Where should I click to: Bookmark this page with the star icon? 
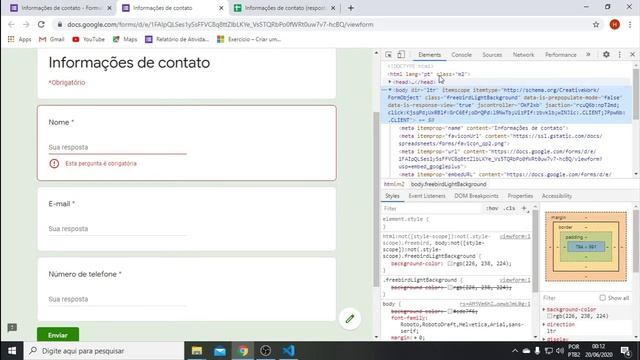pyautogui.click(x=596, y=24)
